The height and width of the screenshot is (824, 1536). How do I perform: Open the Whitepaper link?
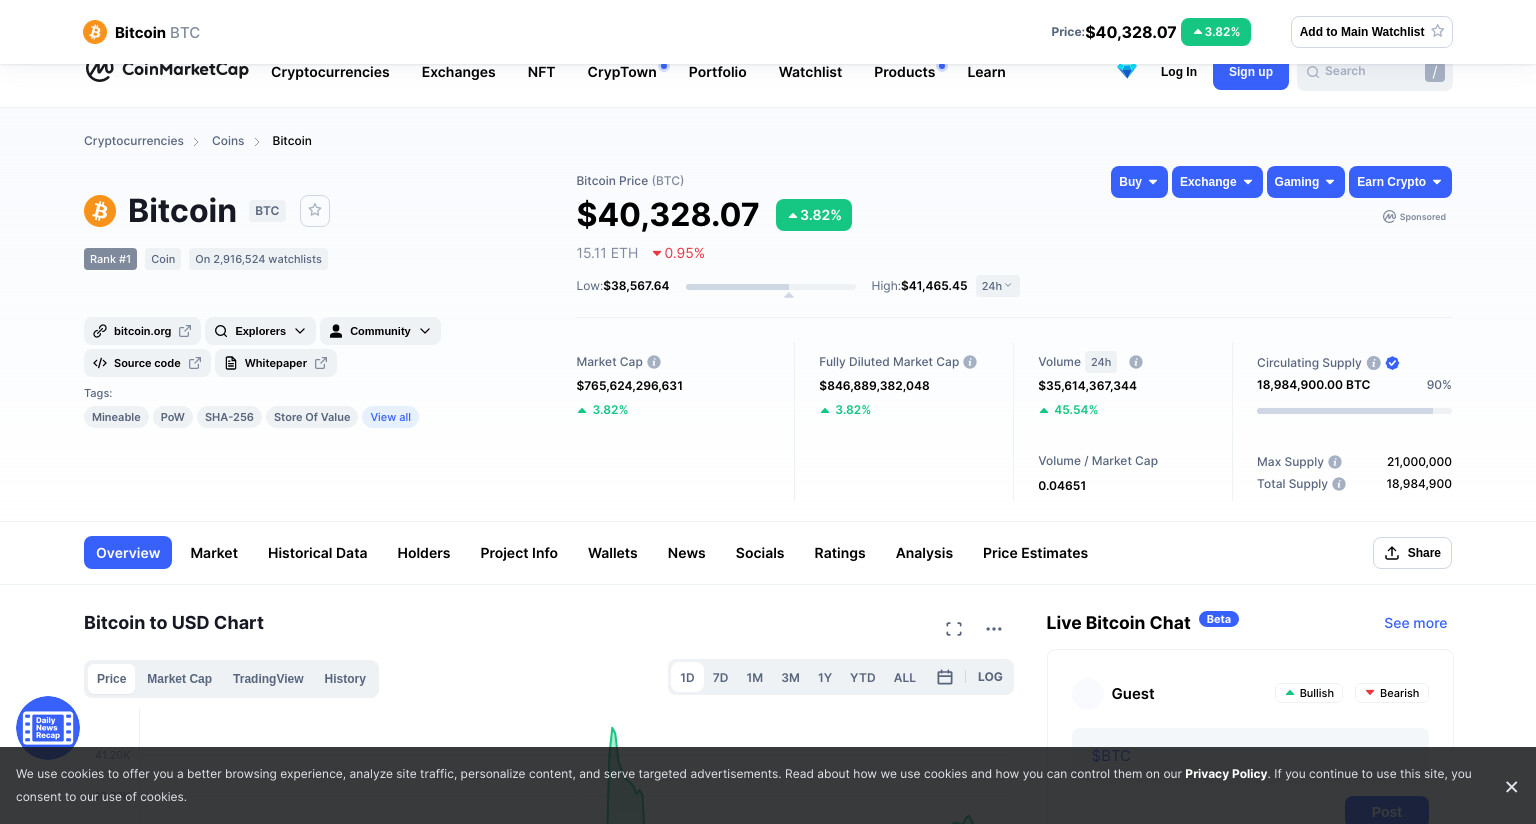point(276,363)
